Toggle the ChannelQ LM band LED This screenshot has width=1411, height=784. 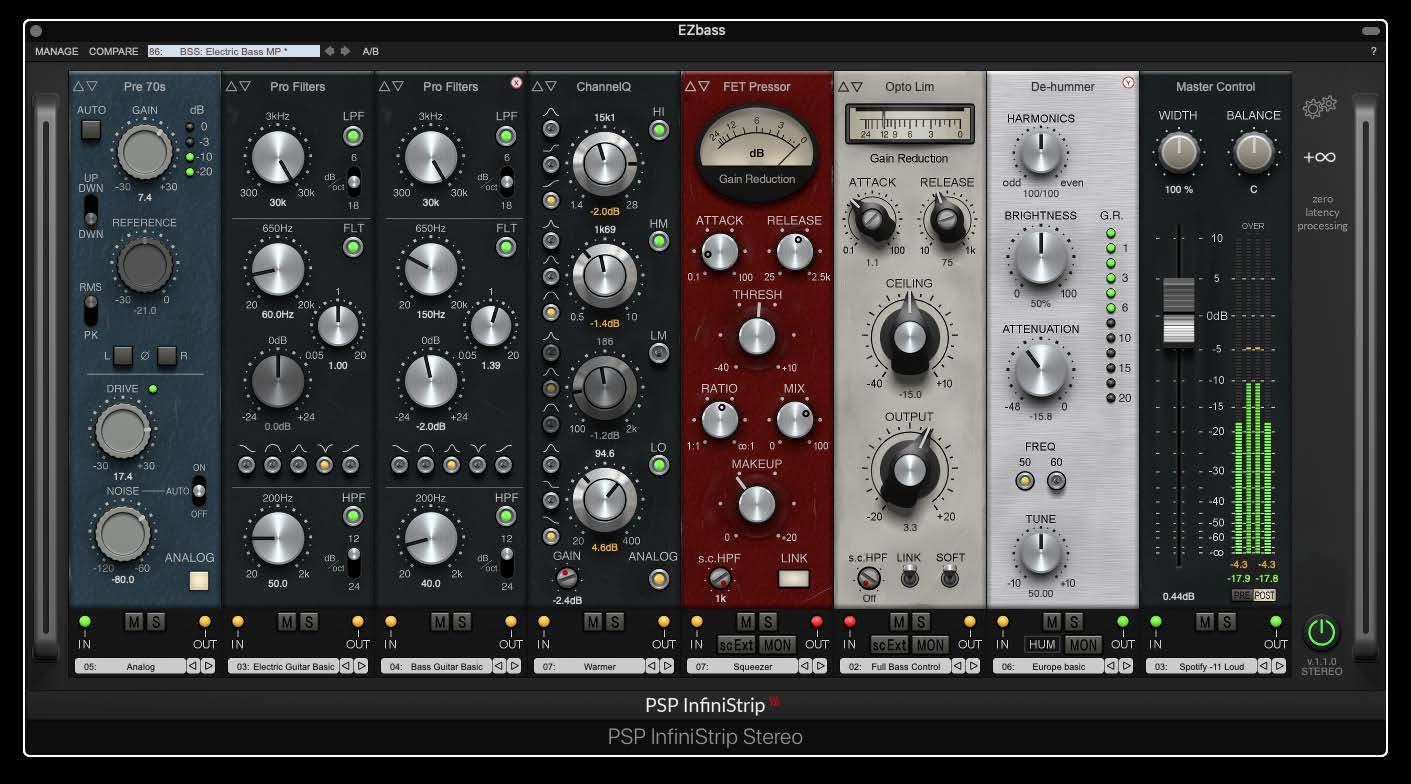click(659, 352)
